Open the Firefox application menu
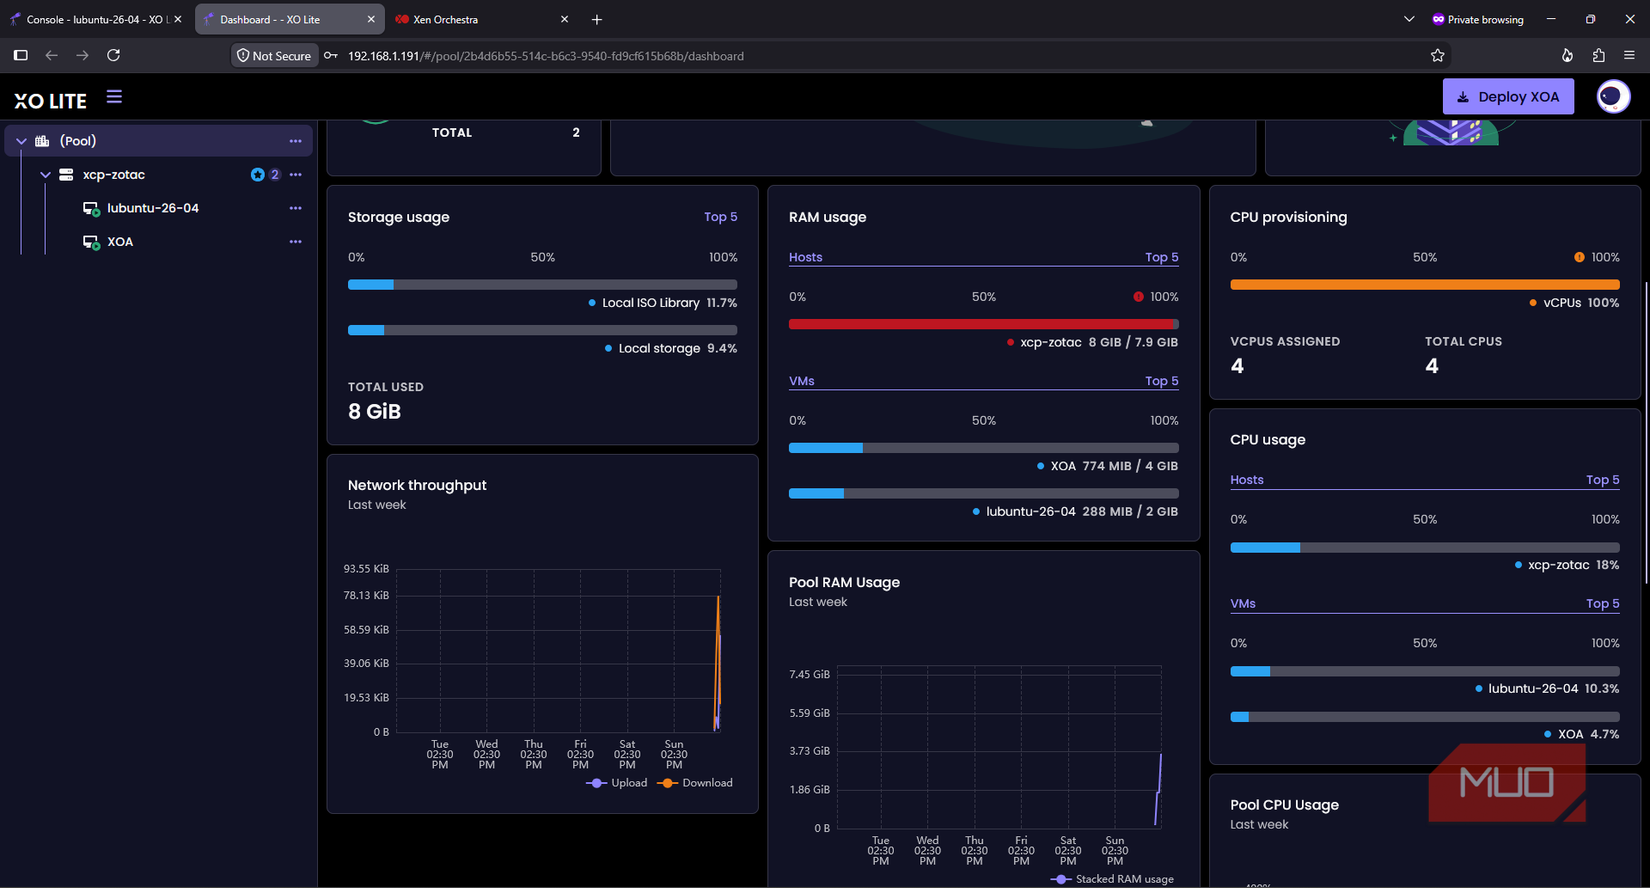1650x888 pixels. (1629, 56)
